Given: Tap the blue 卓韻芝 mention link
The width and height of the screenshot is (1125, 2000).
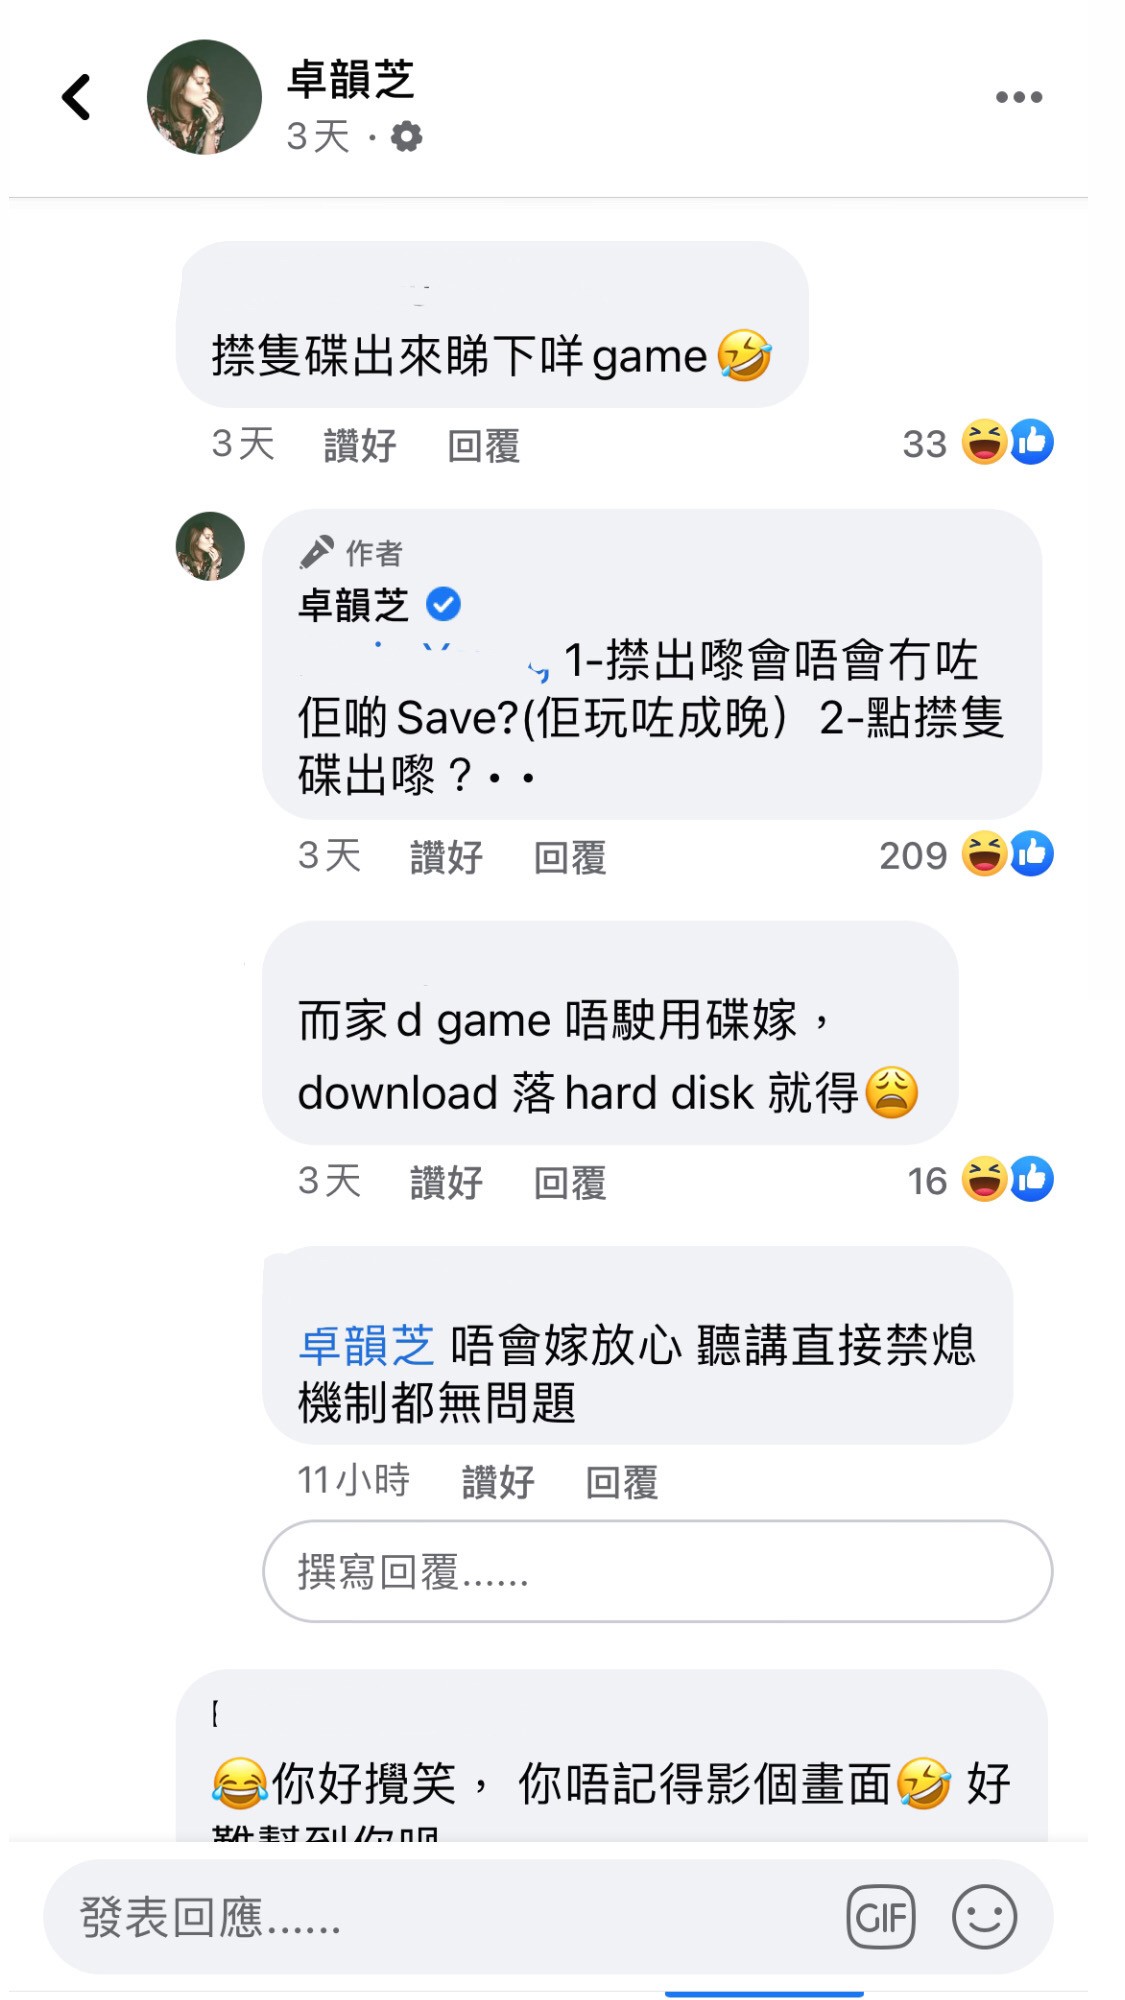Looking at the screenshot, I should coord(366,1345).
